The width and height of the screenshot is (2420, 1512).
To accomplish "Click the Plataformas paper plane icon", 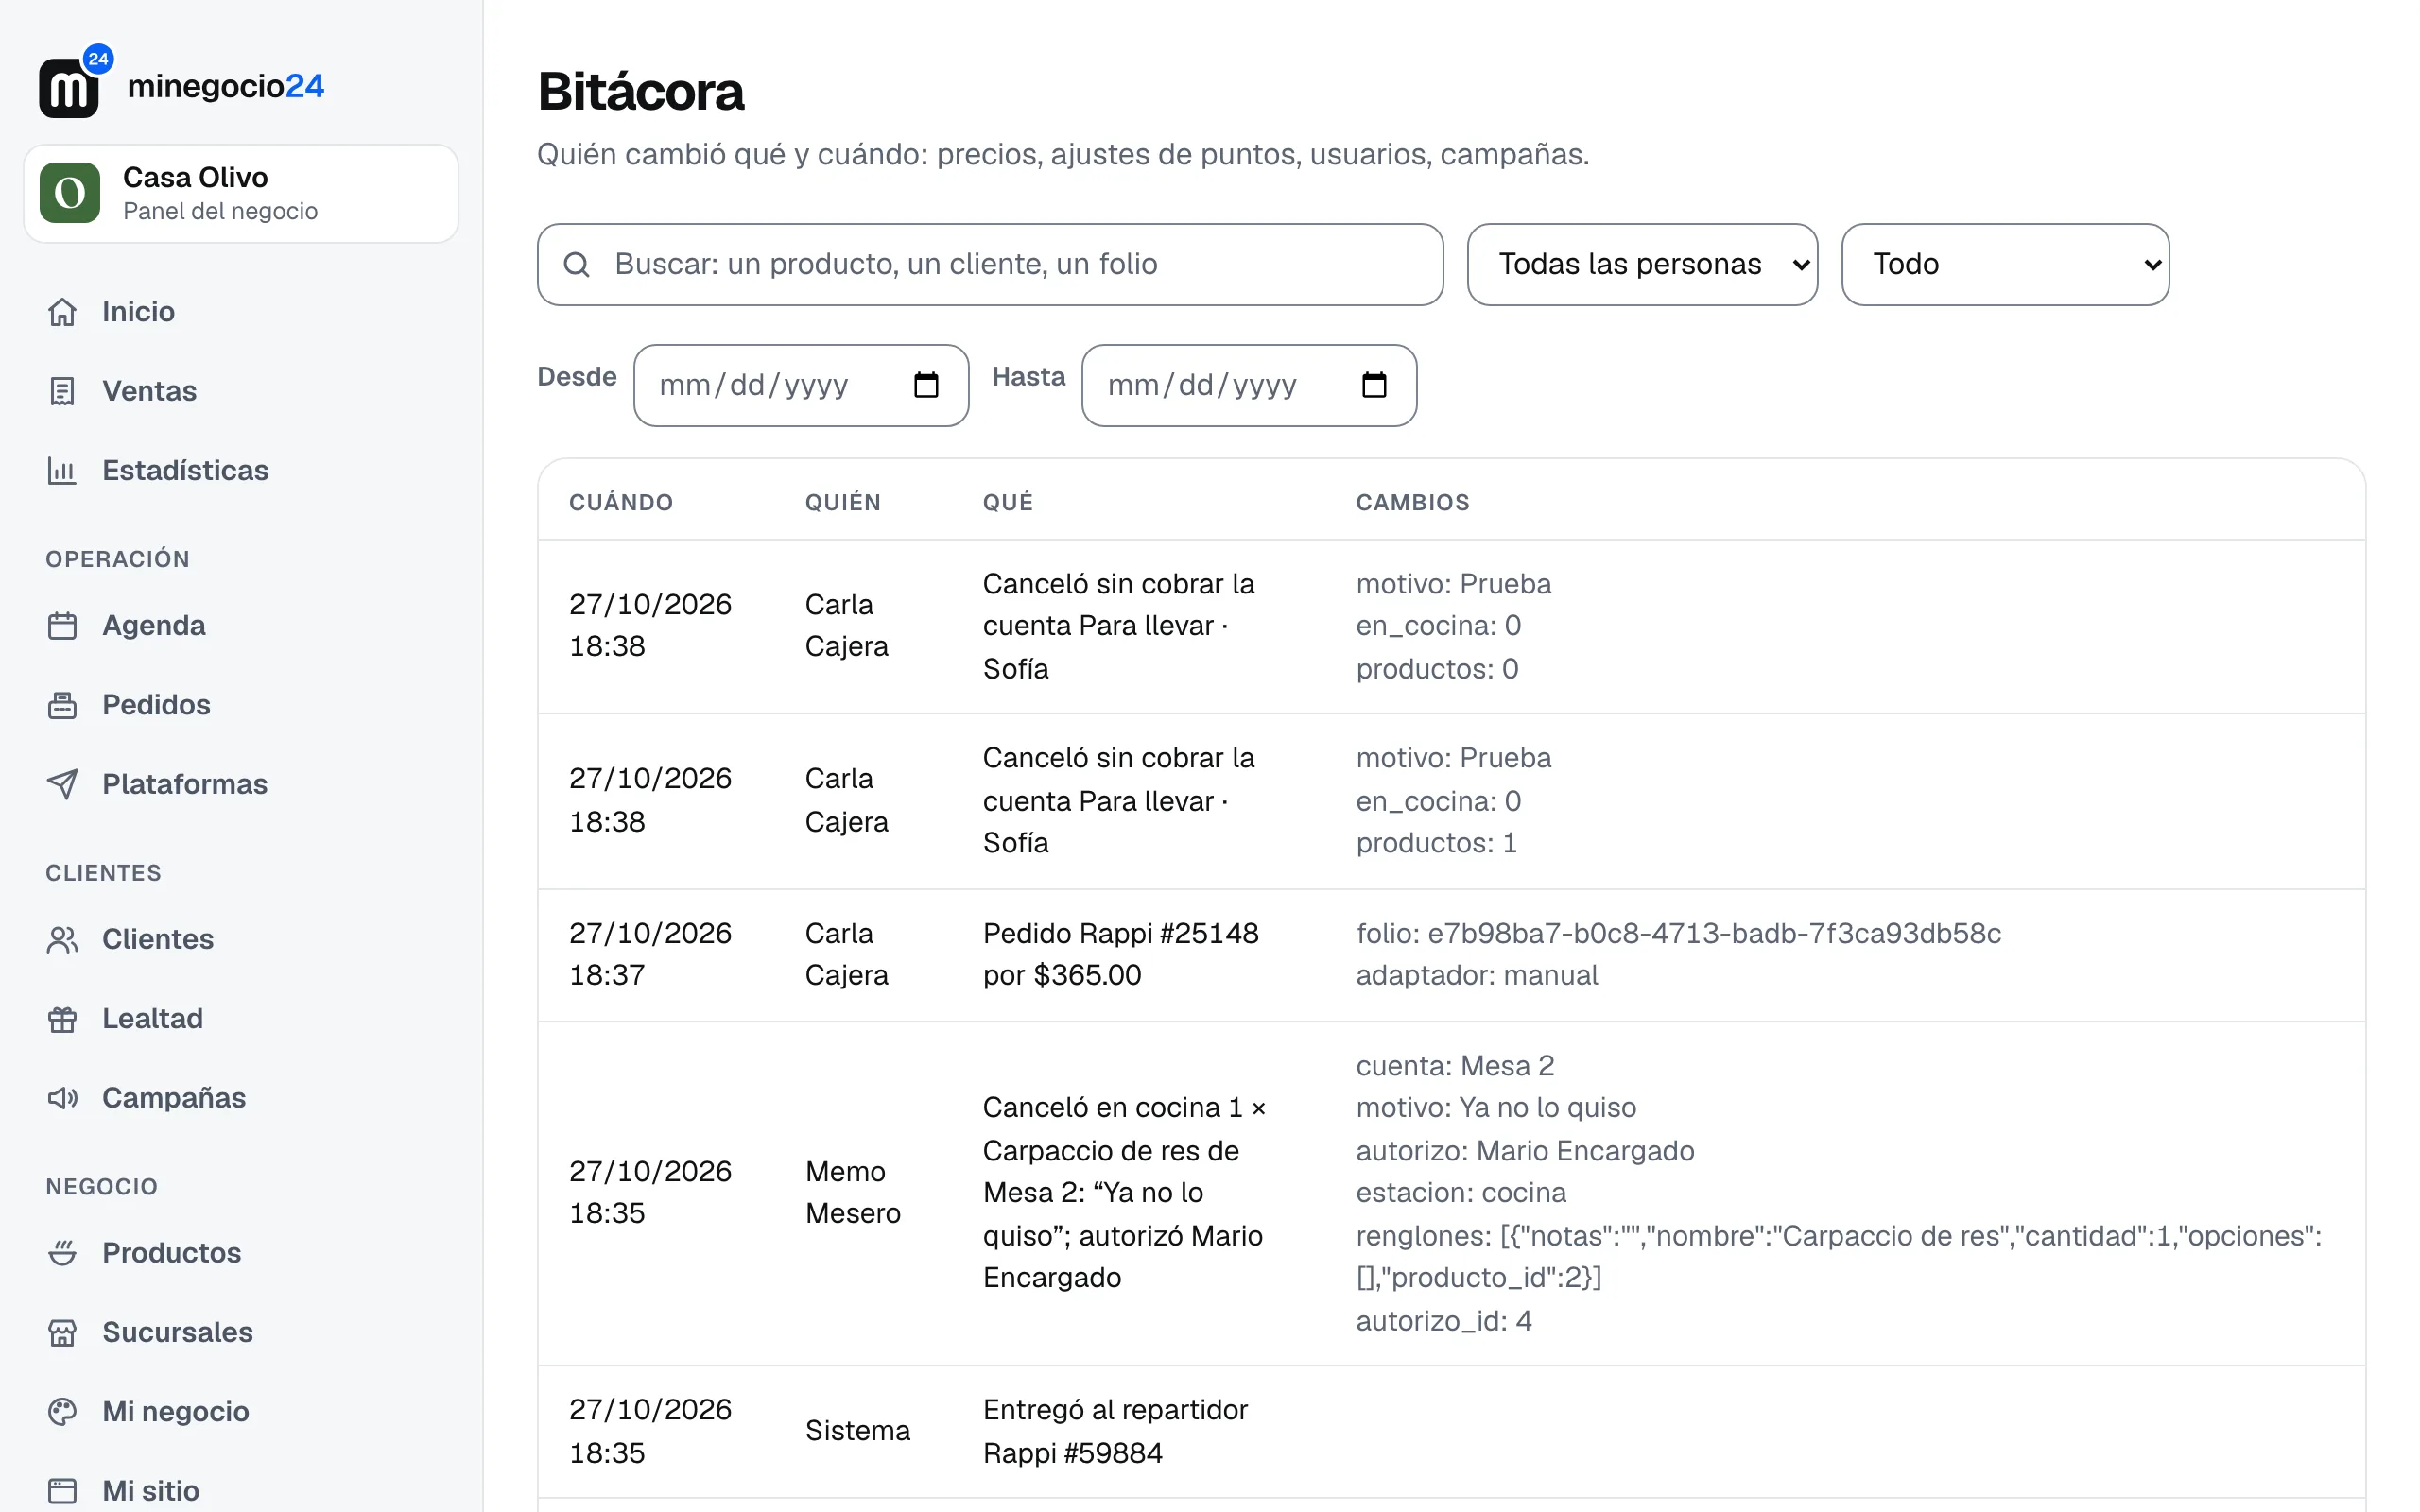I will point(62,784).
